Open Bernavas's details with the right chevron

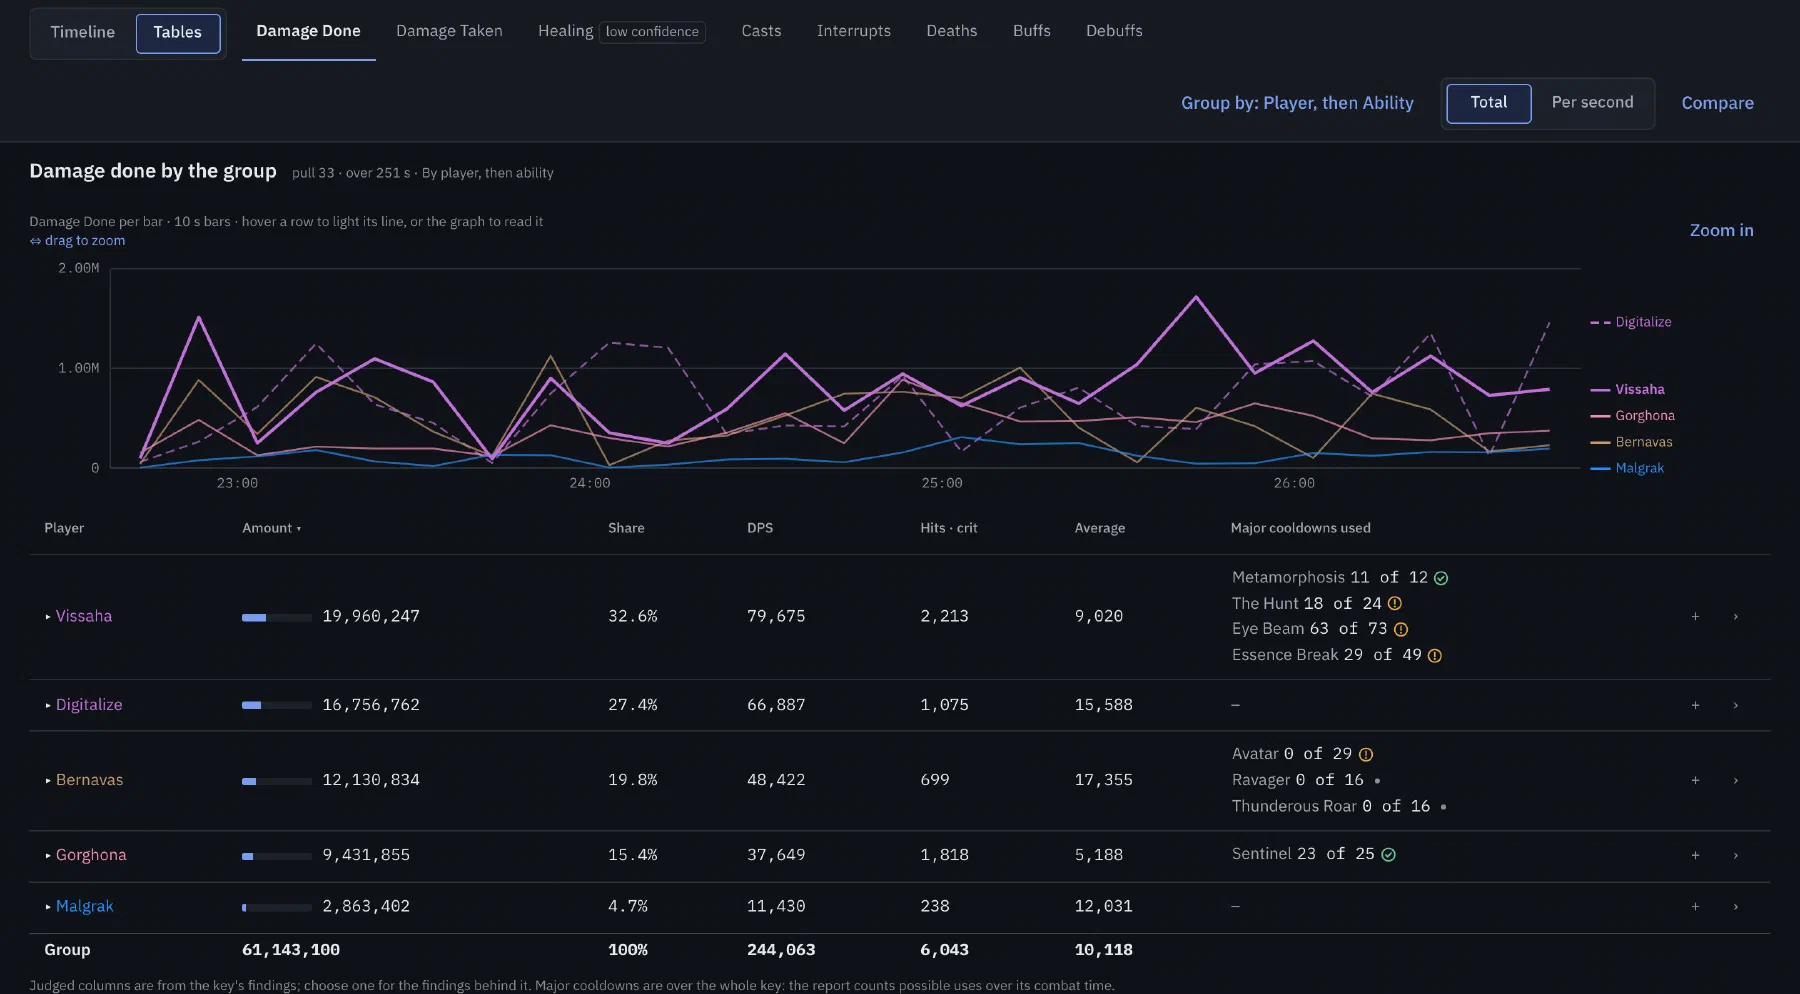pyautogui.click(x=1735, y=780)
